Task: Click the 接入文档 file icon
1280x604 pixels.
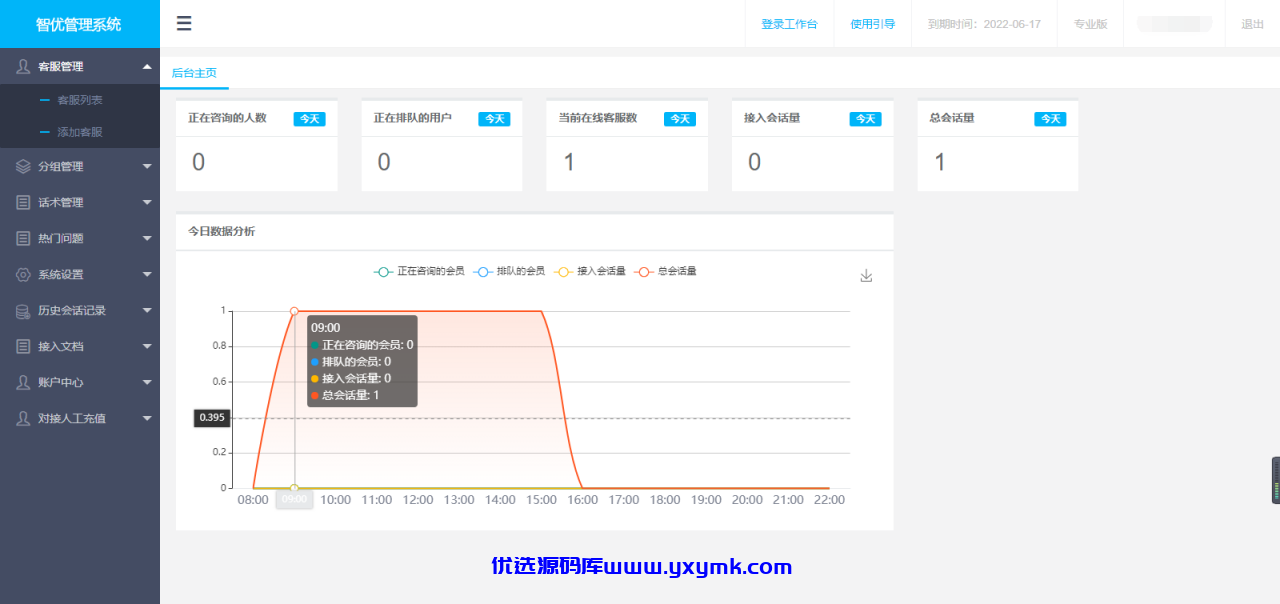Action: tap(23, 346)
